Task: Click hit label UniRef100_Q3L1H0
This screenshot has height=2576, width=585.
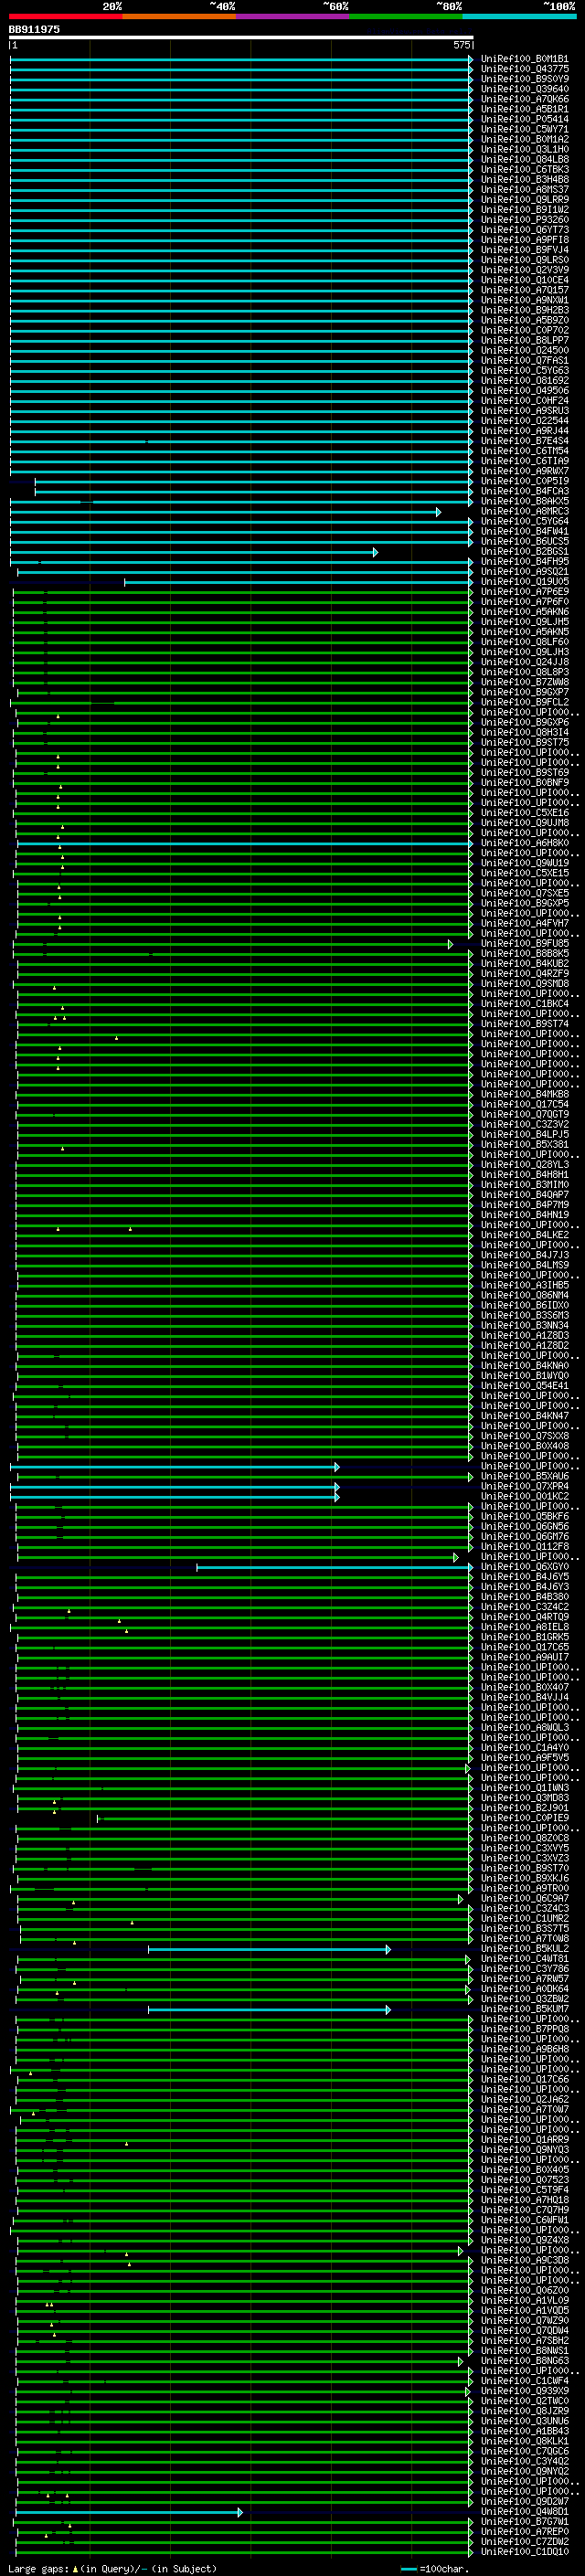Action: [x=525, y=150]
